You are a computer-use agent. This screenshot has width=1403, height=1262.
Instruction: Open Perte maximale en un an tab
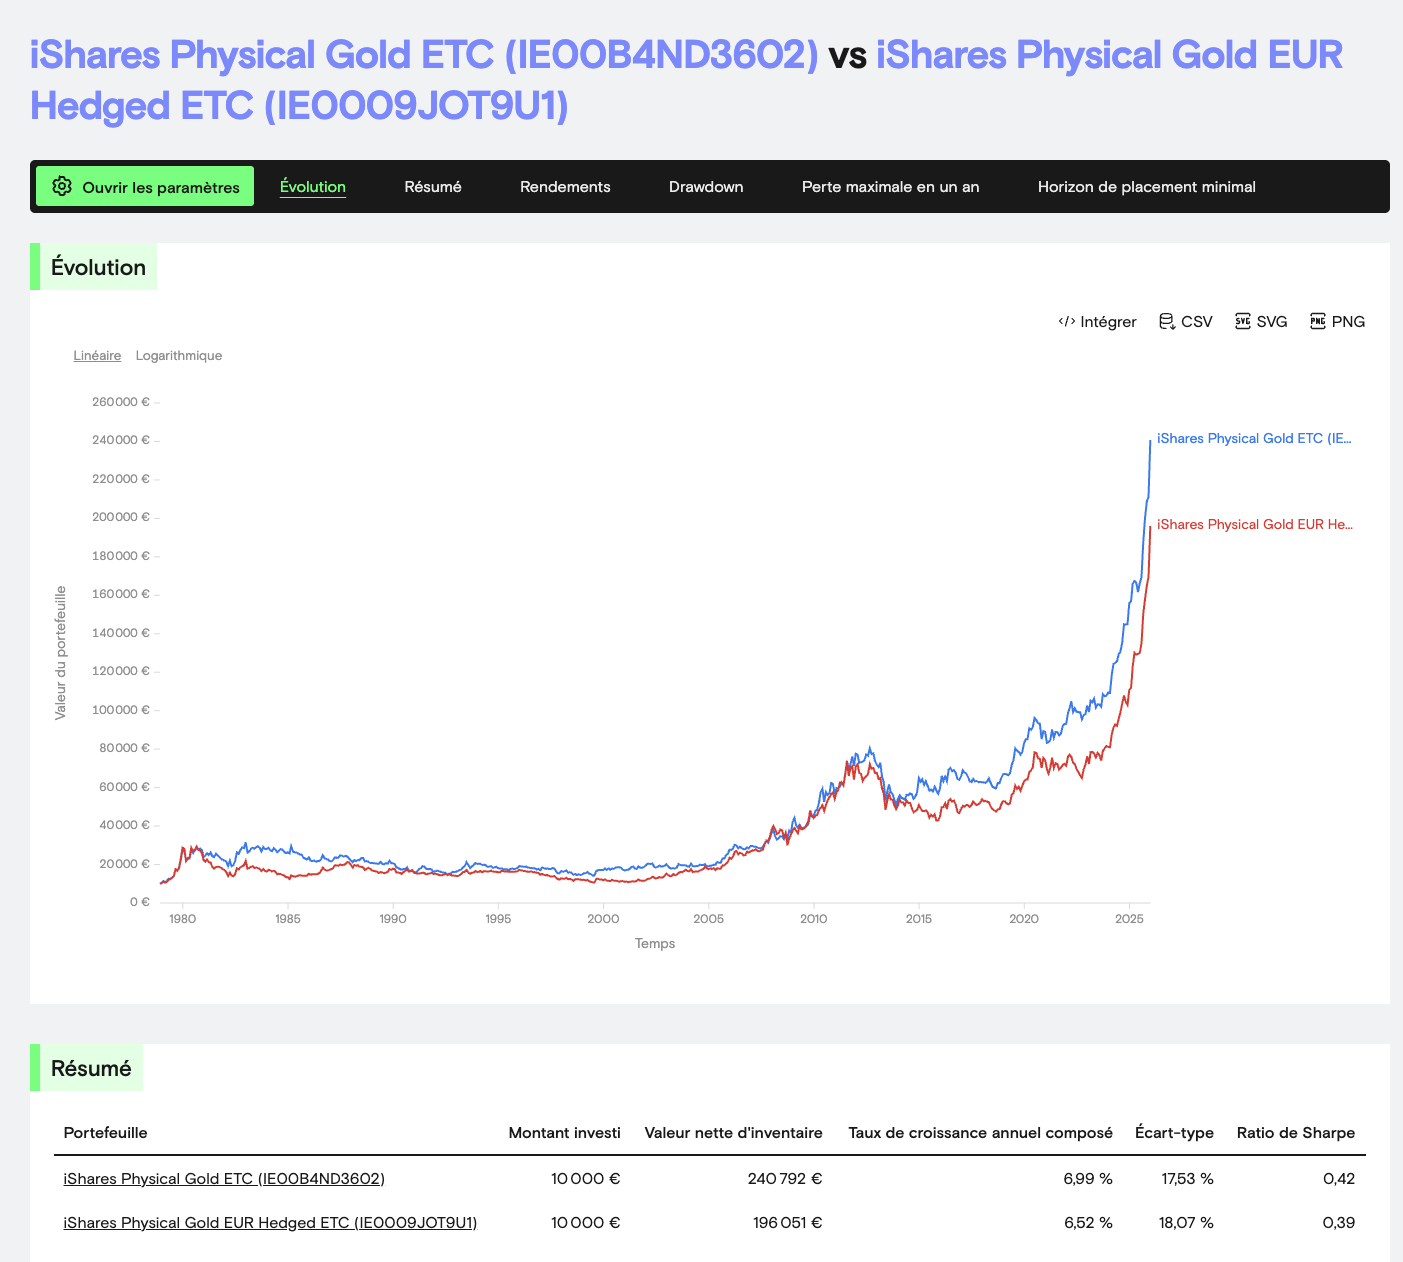(891, 187)
